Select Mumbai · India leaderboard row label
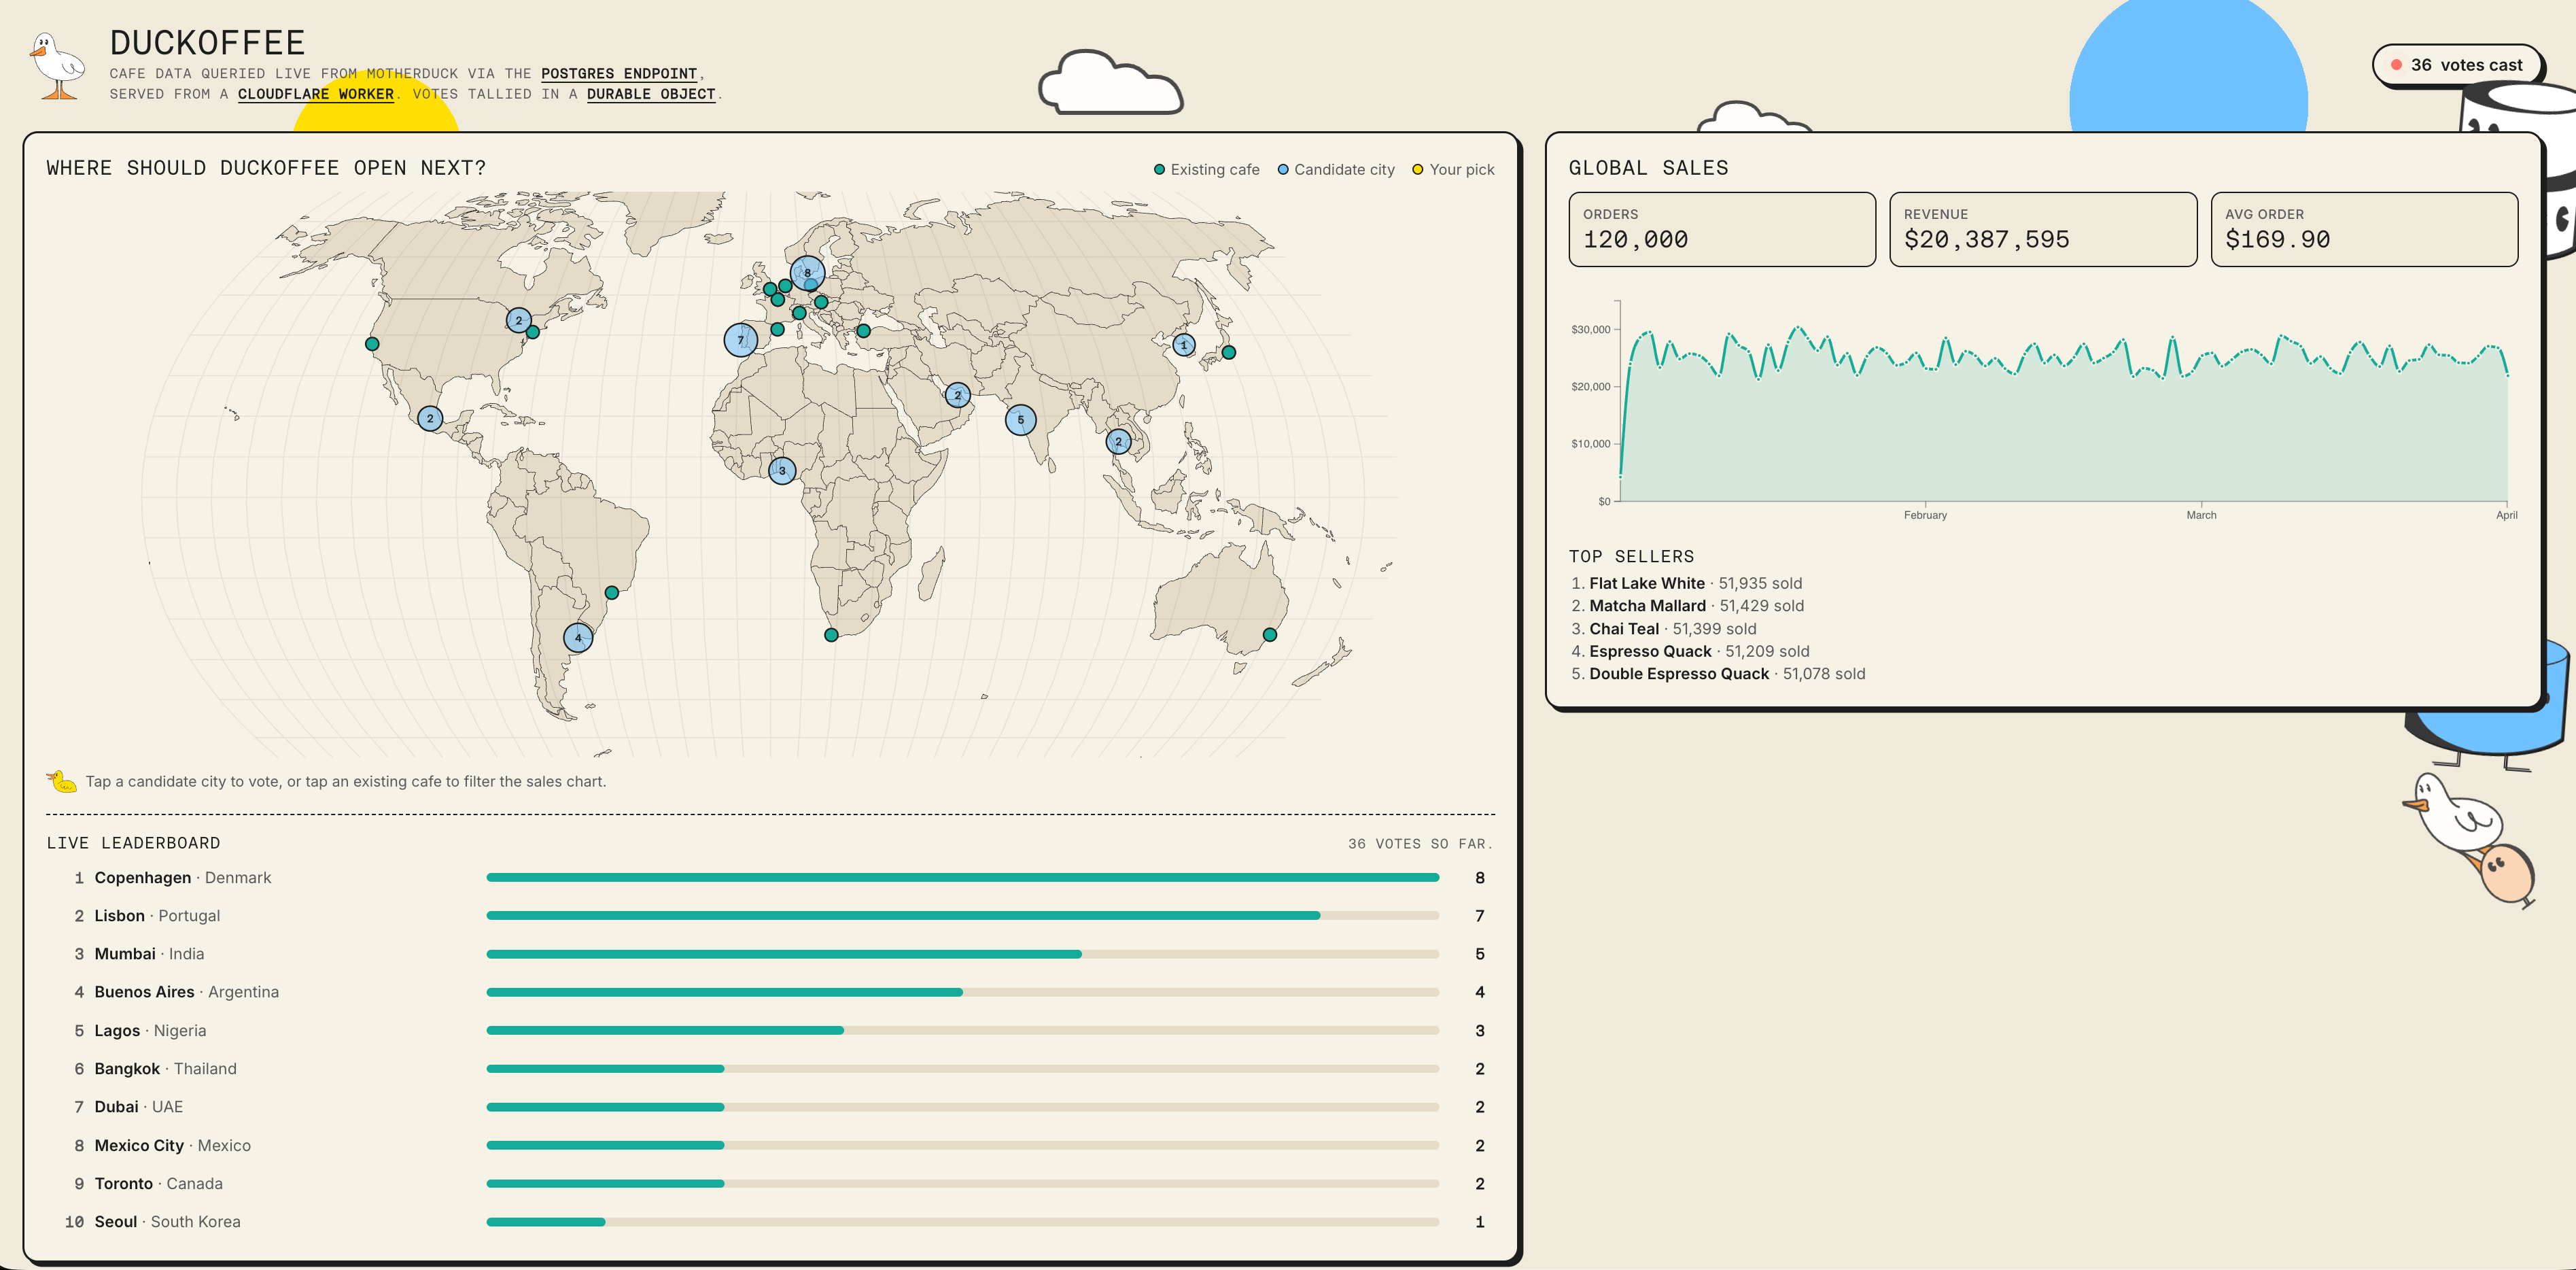The height and width of the screenshot is (1270, 2576). coord(149,954)
